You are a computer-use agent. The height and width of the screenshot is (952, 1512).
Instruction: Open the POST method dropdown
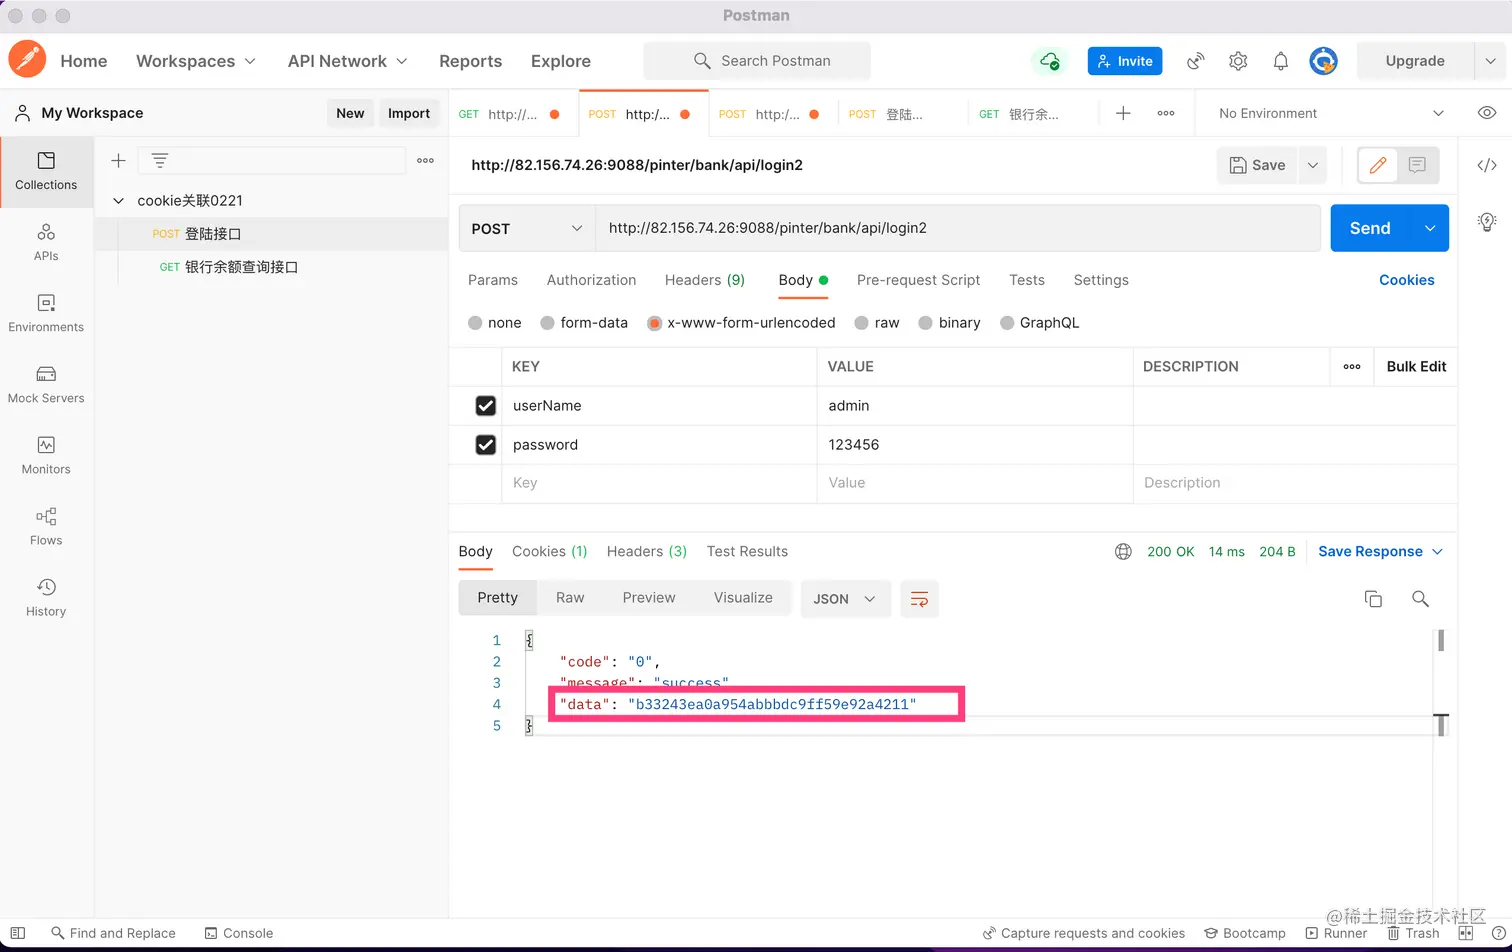click(x=527, y=228)
